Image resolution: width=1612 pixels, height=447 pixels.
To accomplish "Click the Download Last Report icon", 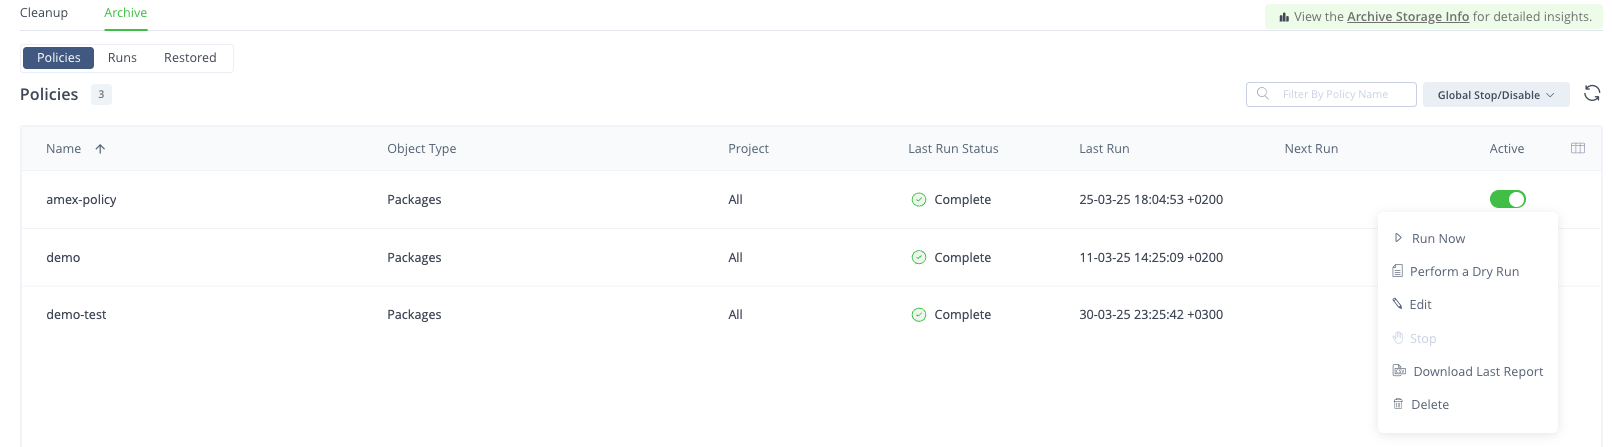I will coord(1399,371).
